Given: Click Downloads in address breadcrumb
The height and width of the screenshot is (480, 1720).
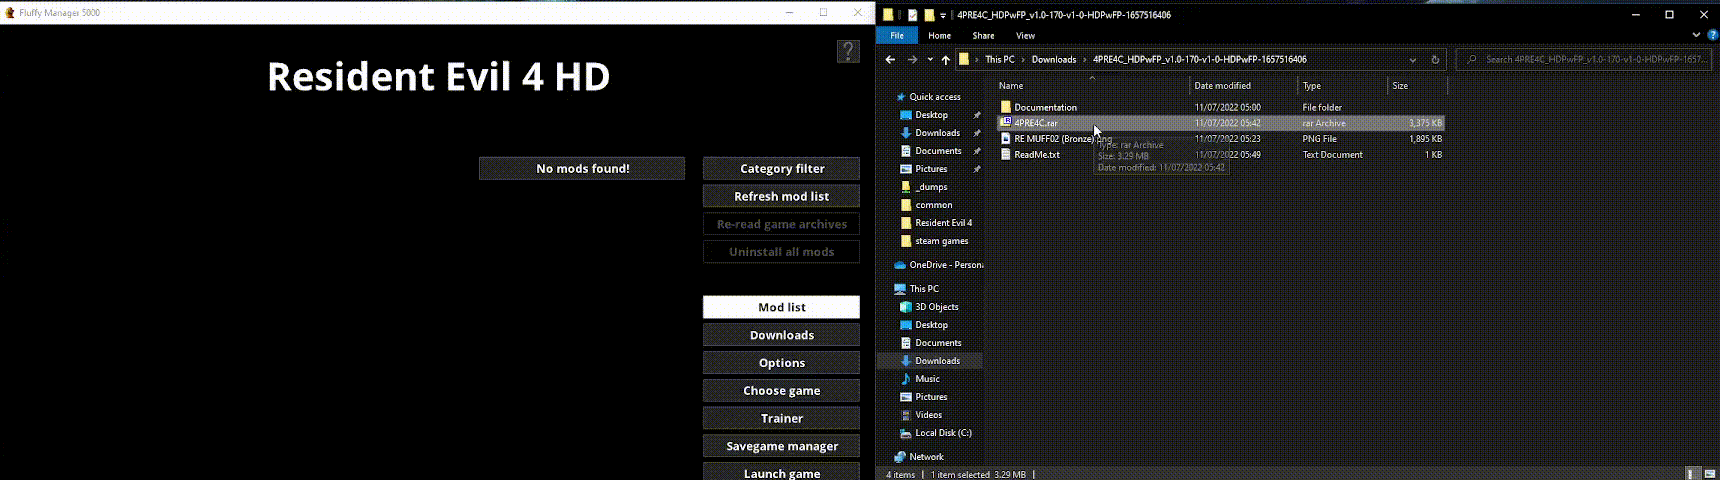Looking at the screenshot, I should [x=1054, y=59].
